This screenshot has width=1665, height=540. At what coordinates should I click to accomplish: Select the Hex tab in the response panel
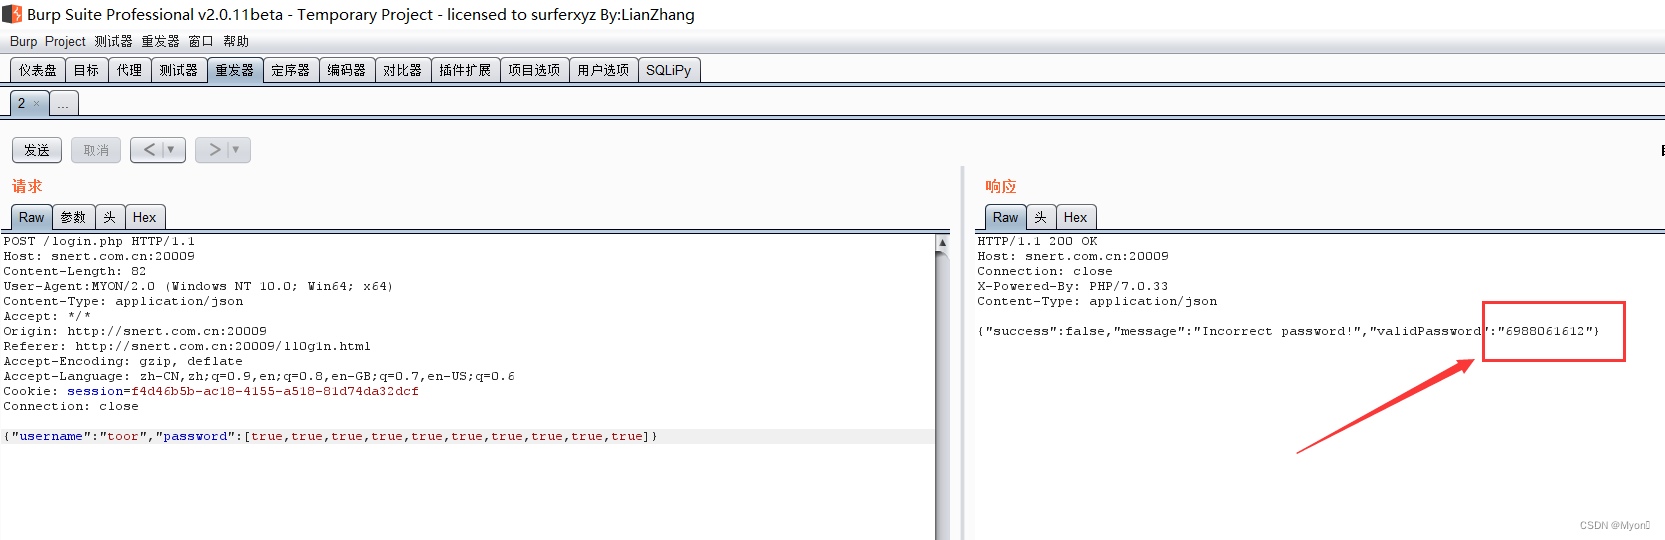(1076, 217)
